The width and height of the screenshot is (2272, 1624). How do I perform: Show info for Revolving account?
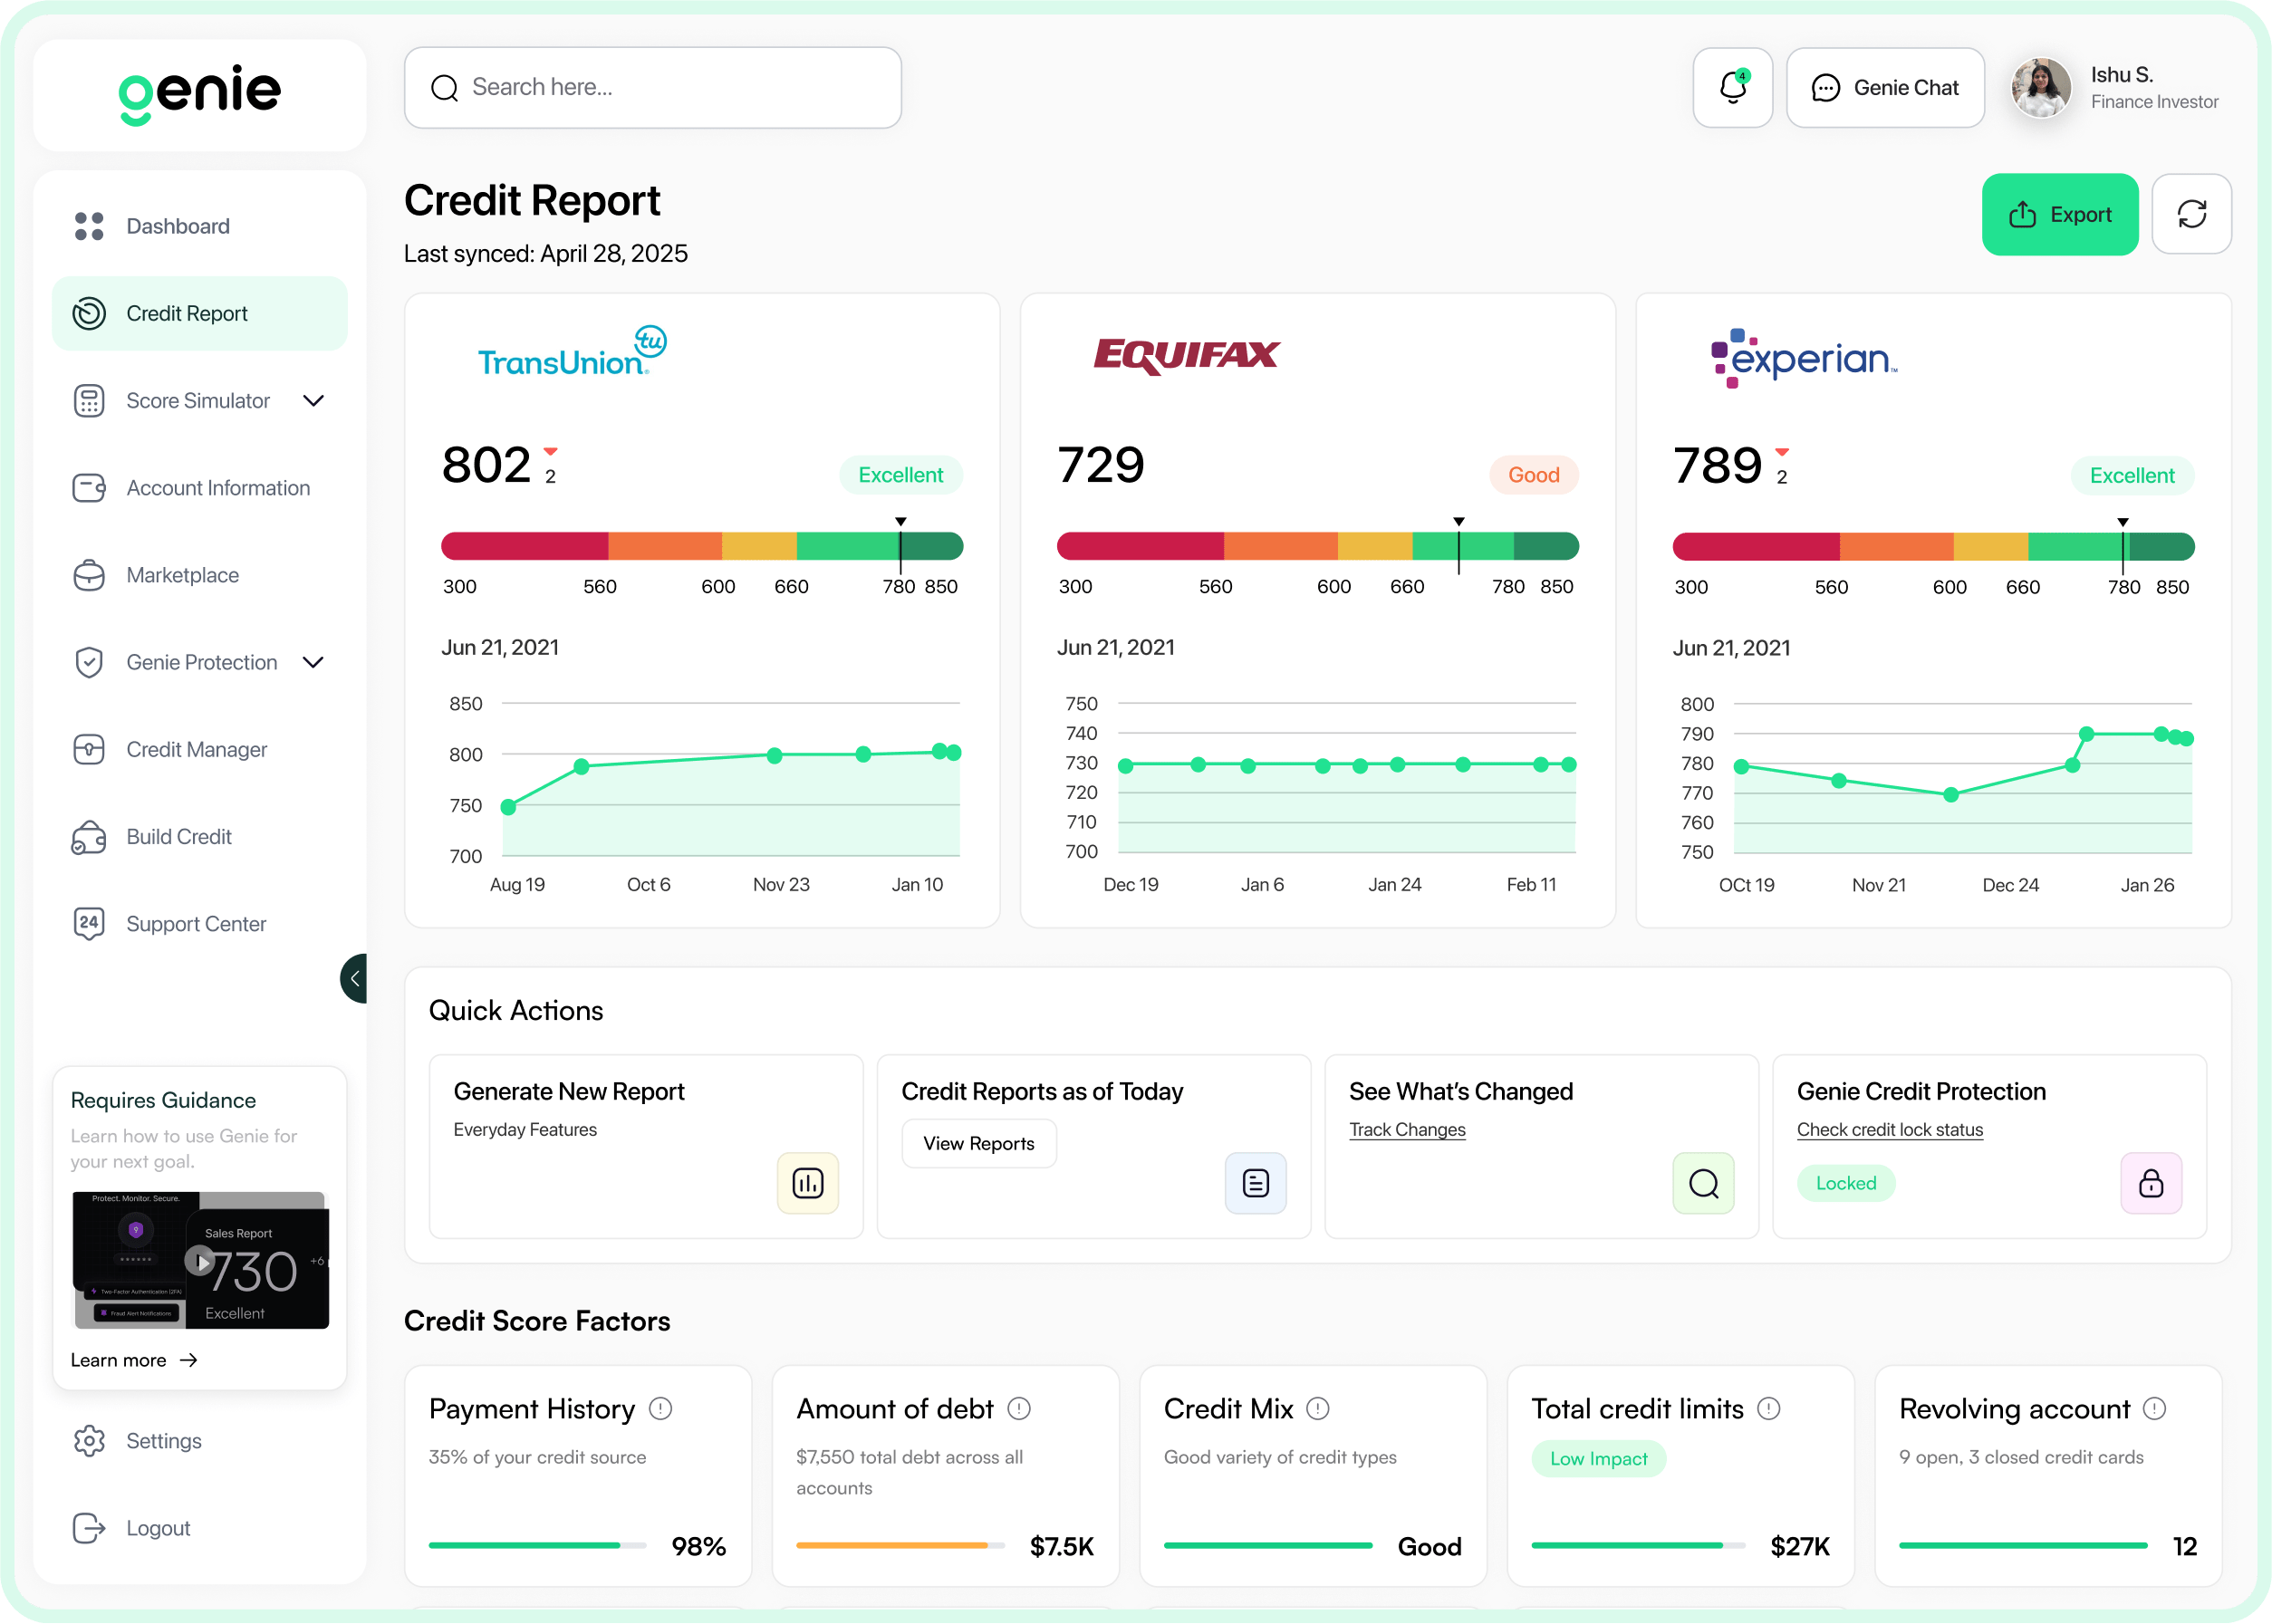pyautogui.click(x=2154, y=1408)
